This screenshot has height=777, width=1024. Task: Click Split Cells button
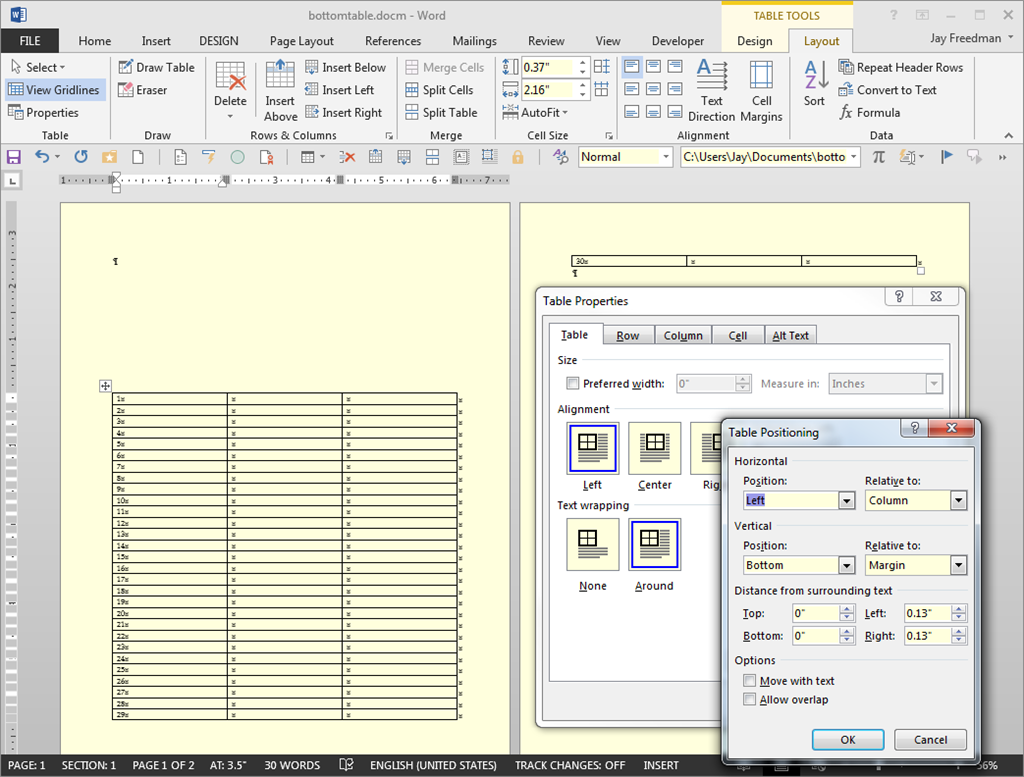440,90
